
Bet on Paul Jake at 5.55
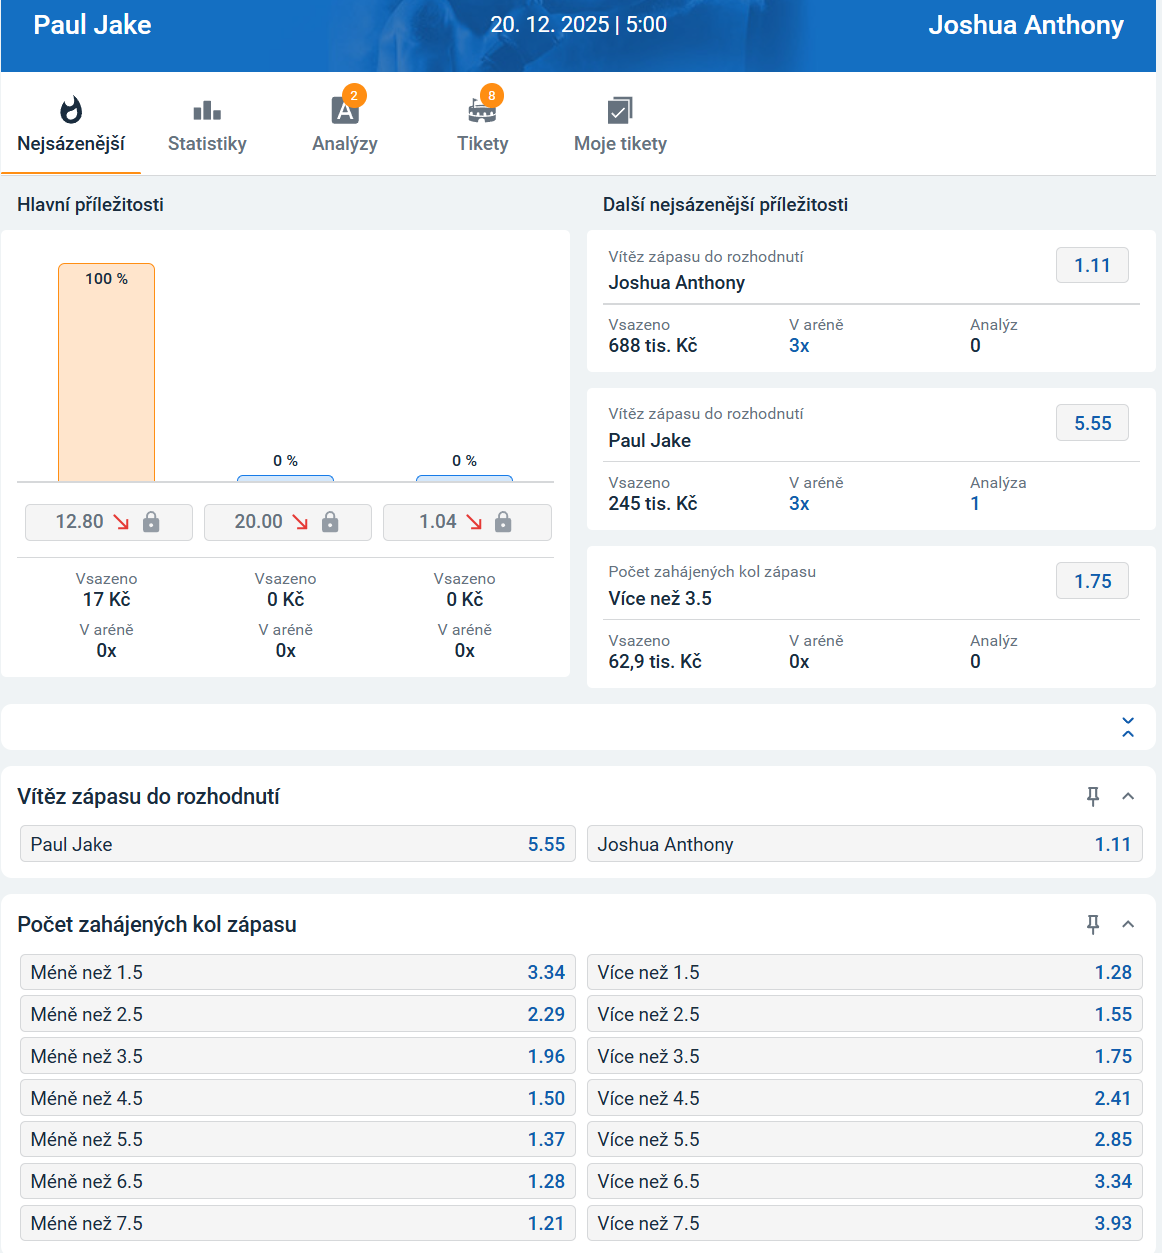[x=297, y=844]
